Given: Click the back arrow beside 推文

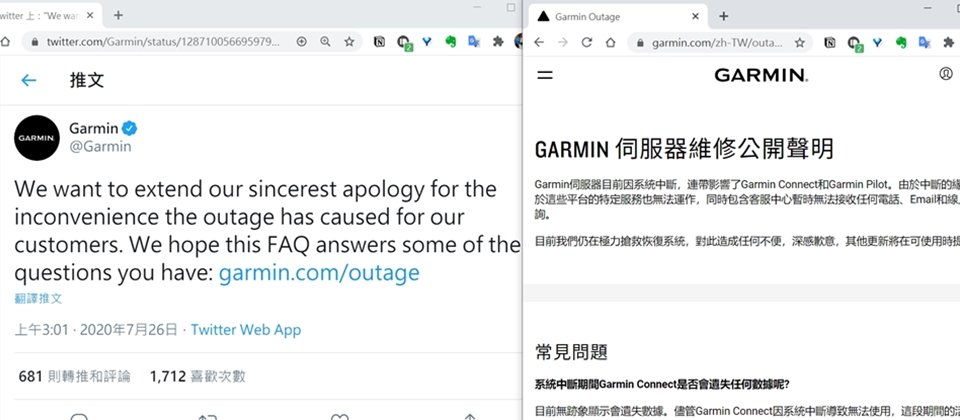Looking at the screenshot, I should pyautogui.click(x=28, y=80).
